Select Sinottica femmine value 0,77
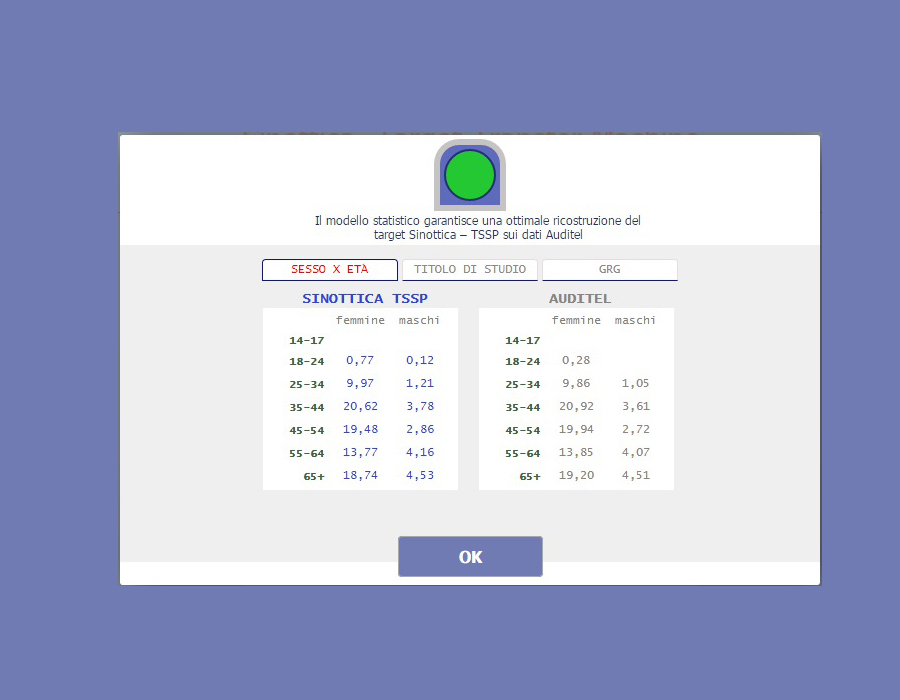This screenshot has height=700, width=900. [x=360, y=360]
